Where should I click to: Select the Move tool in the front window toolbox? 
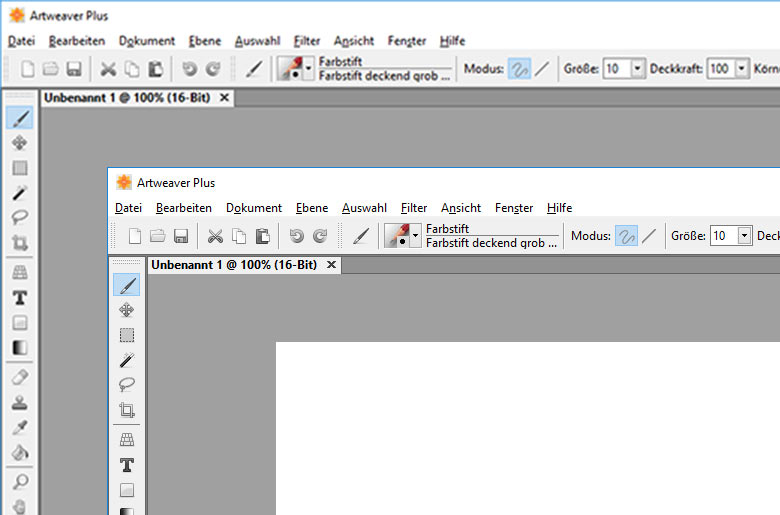(x=127, y=310)
